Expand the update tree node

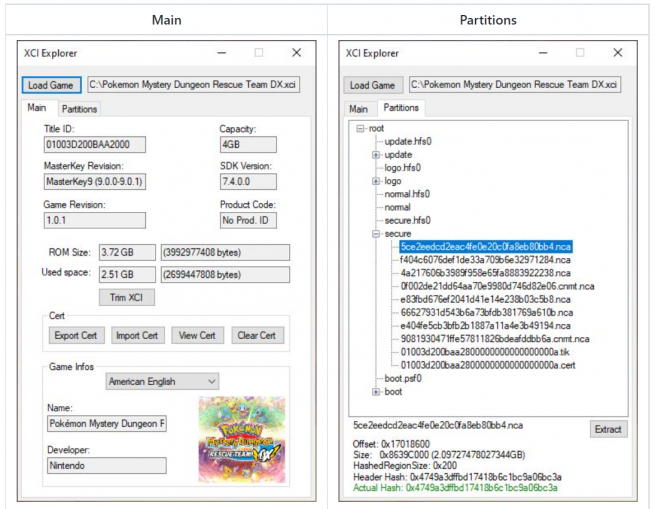tap(376, 155)
